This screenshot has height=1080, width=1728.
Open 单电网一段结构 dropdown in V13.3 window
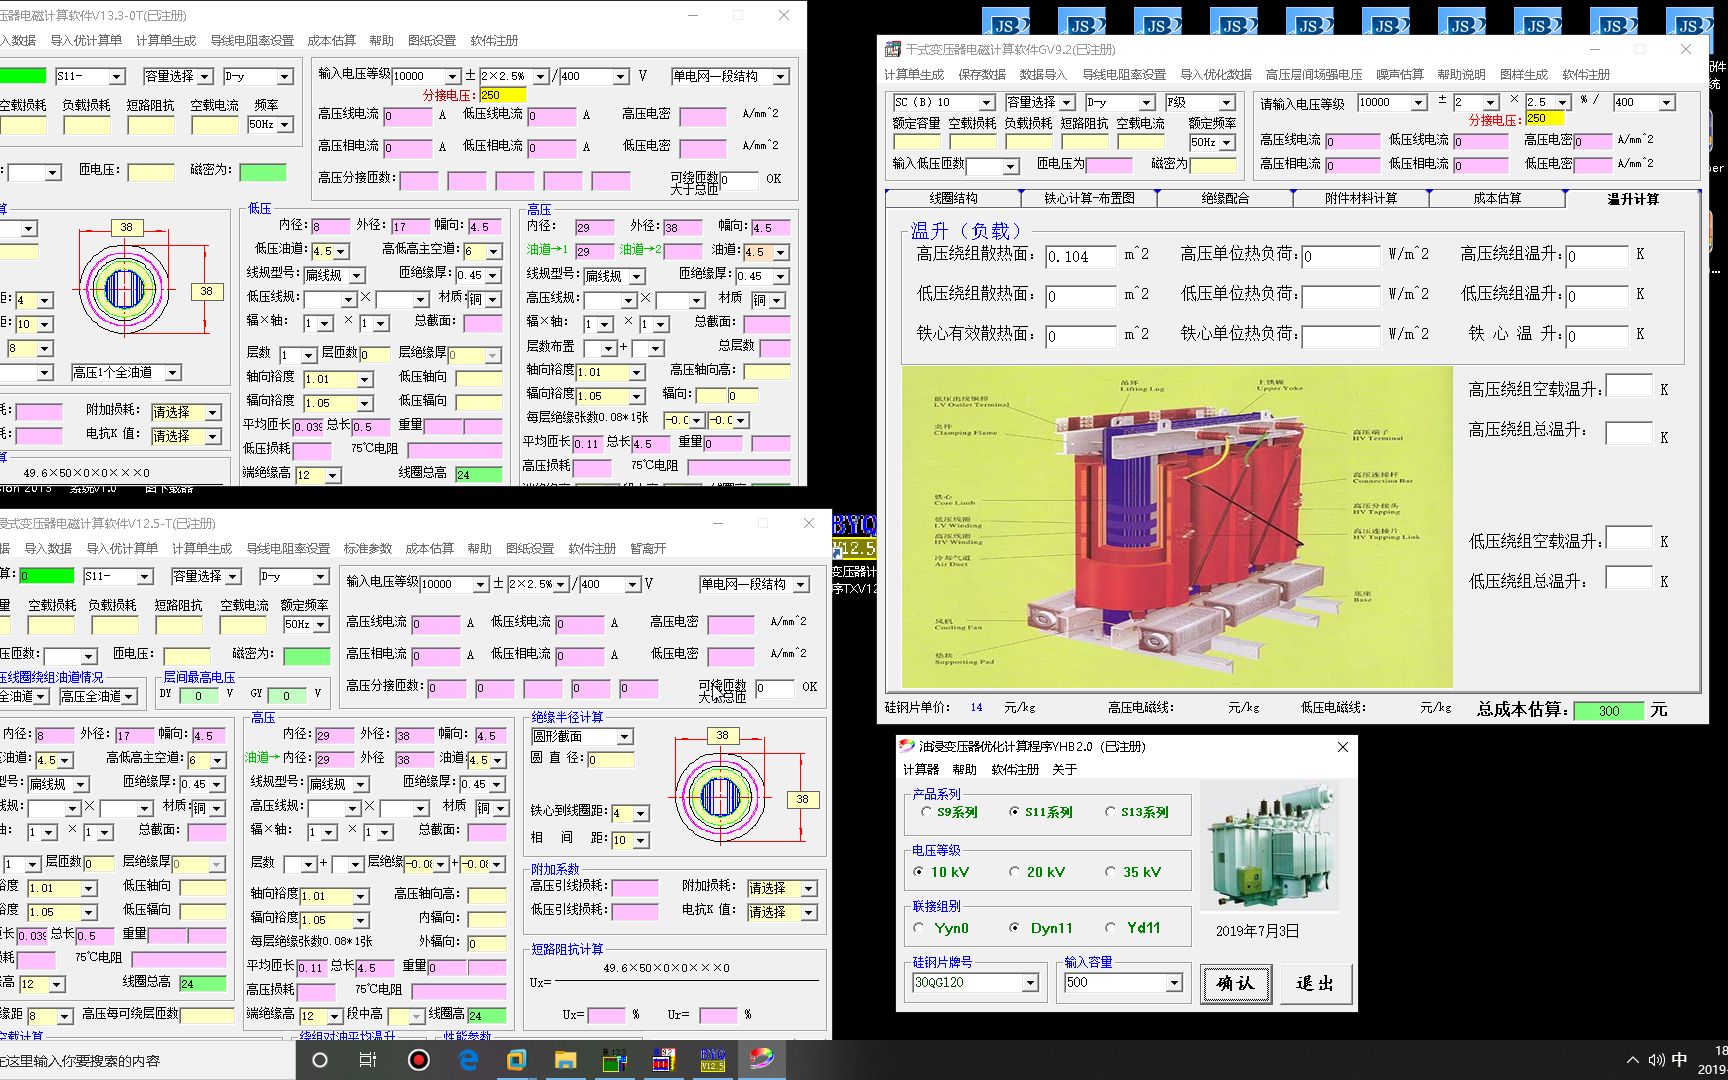click(x=781, y=76)
